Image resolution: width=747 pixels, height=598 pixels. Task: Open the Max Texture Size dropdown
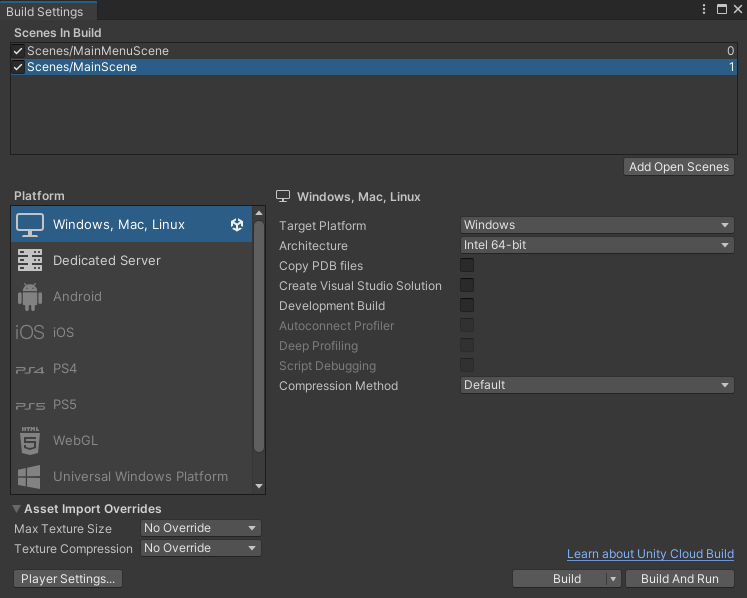pos(201,528)
